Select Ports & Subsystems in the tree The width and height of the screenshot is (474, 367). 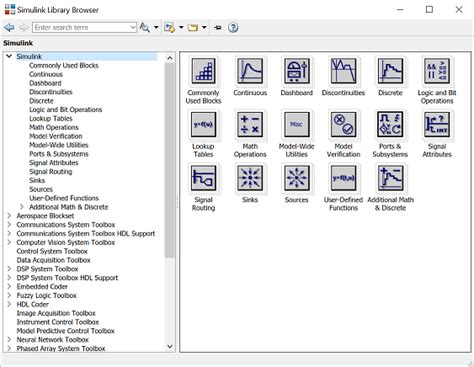point(59,154)
